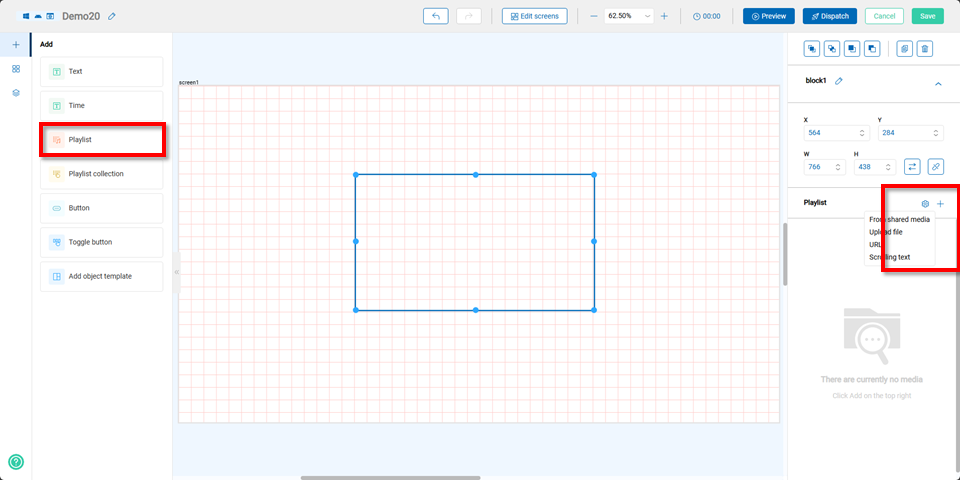Open the layers icon in left sidebar
The image size is (960, 480).
16,93
